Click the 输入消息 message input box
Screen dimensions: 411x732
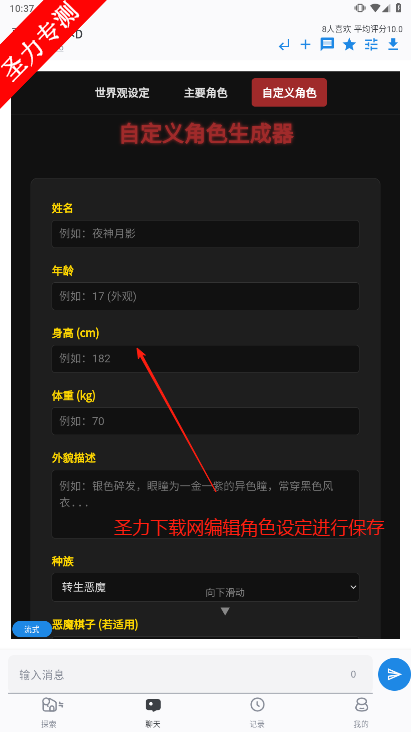pyautogui.click(x=190, y=674)
